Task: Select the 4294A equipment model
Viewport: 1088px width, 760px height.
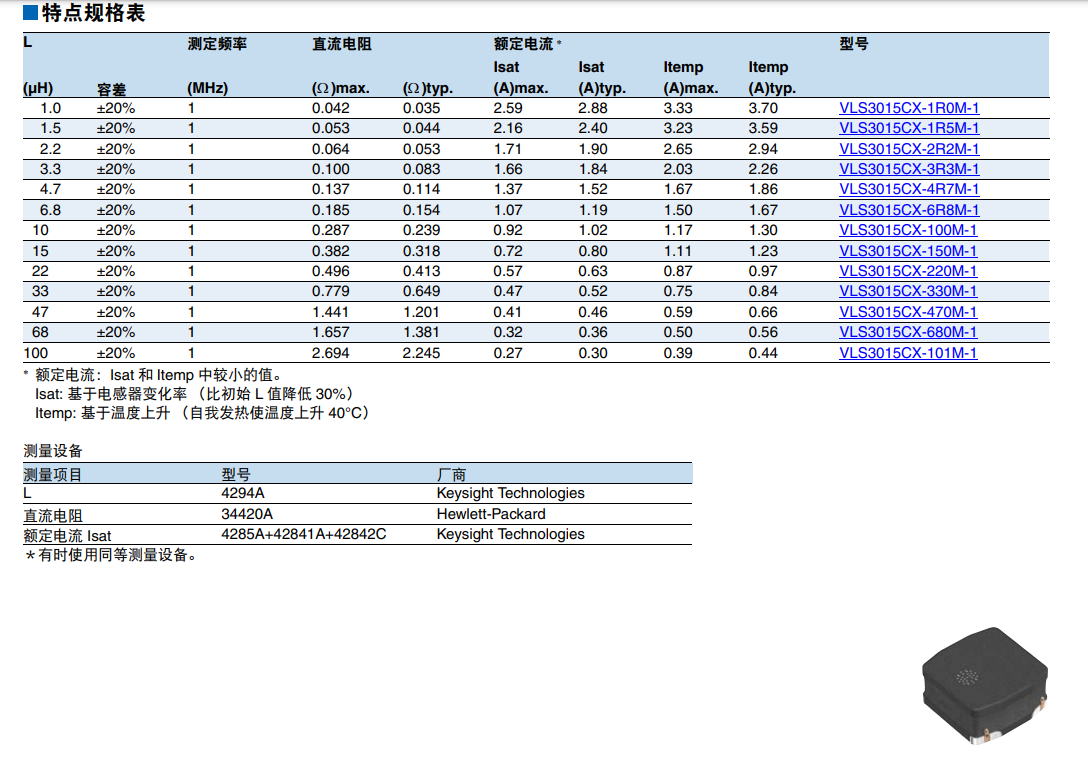Action: (x=243, y=493)
